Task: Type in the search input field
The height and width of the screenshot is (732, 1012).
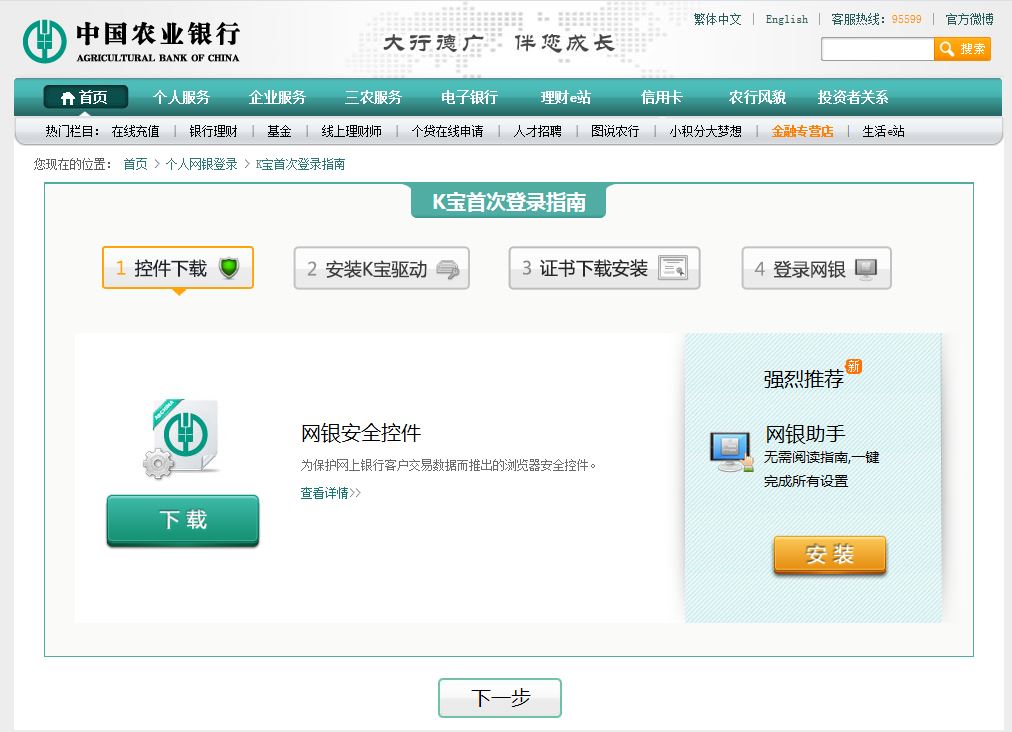Action: click(877, 49)
